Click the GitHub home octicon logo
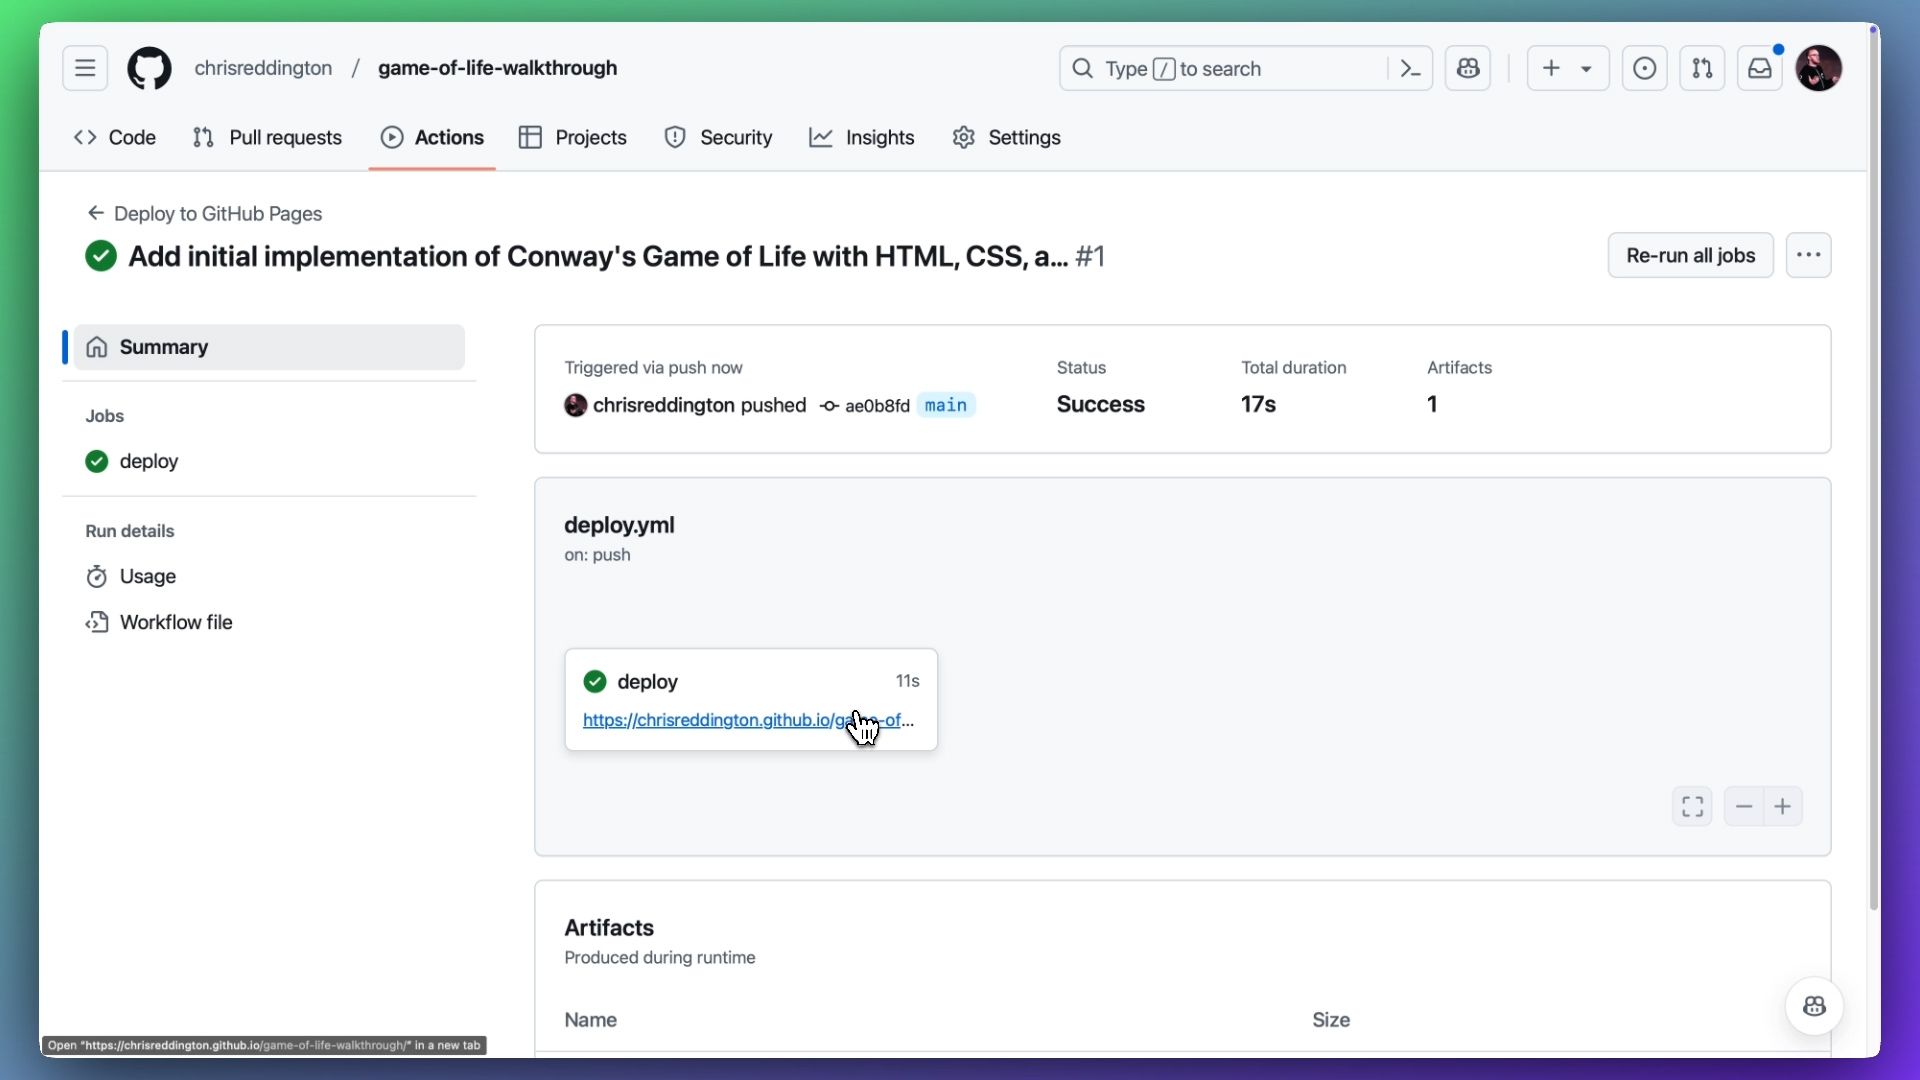 [x=148, y=67]
